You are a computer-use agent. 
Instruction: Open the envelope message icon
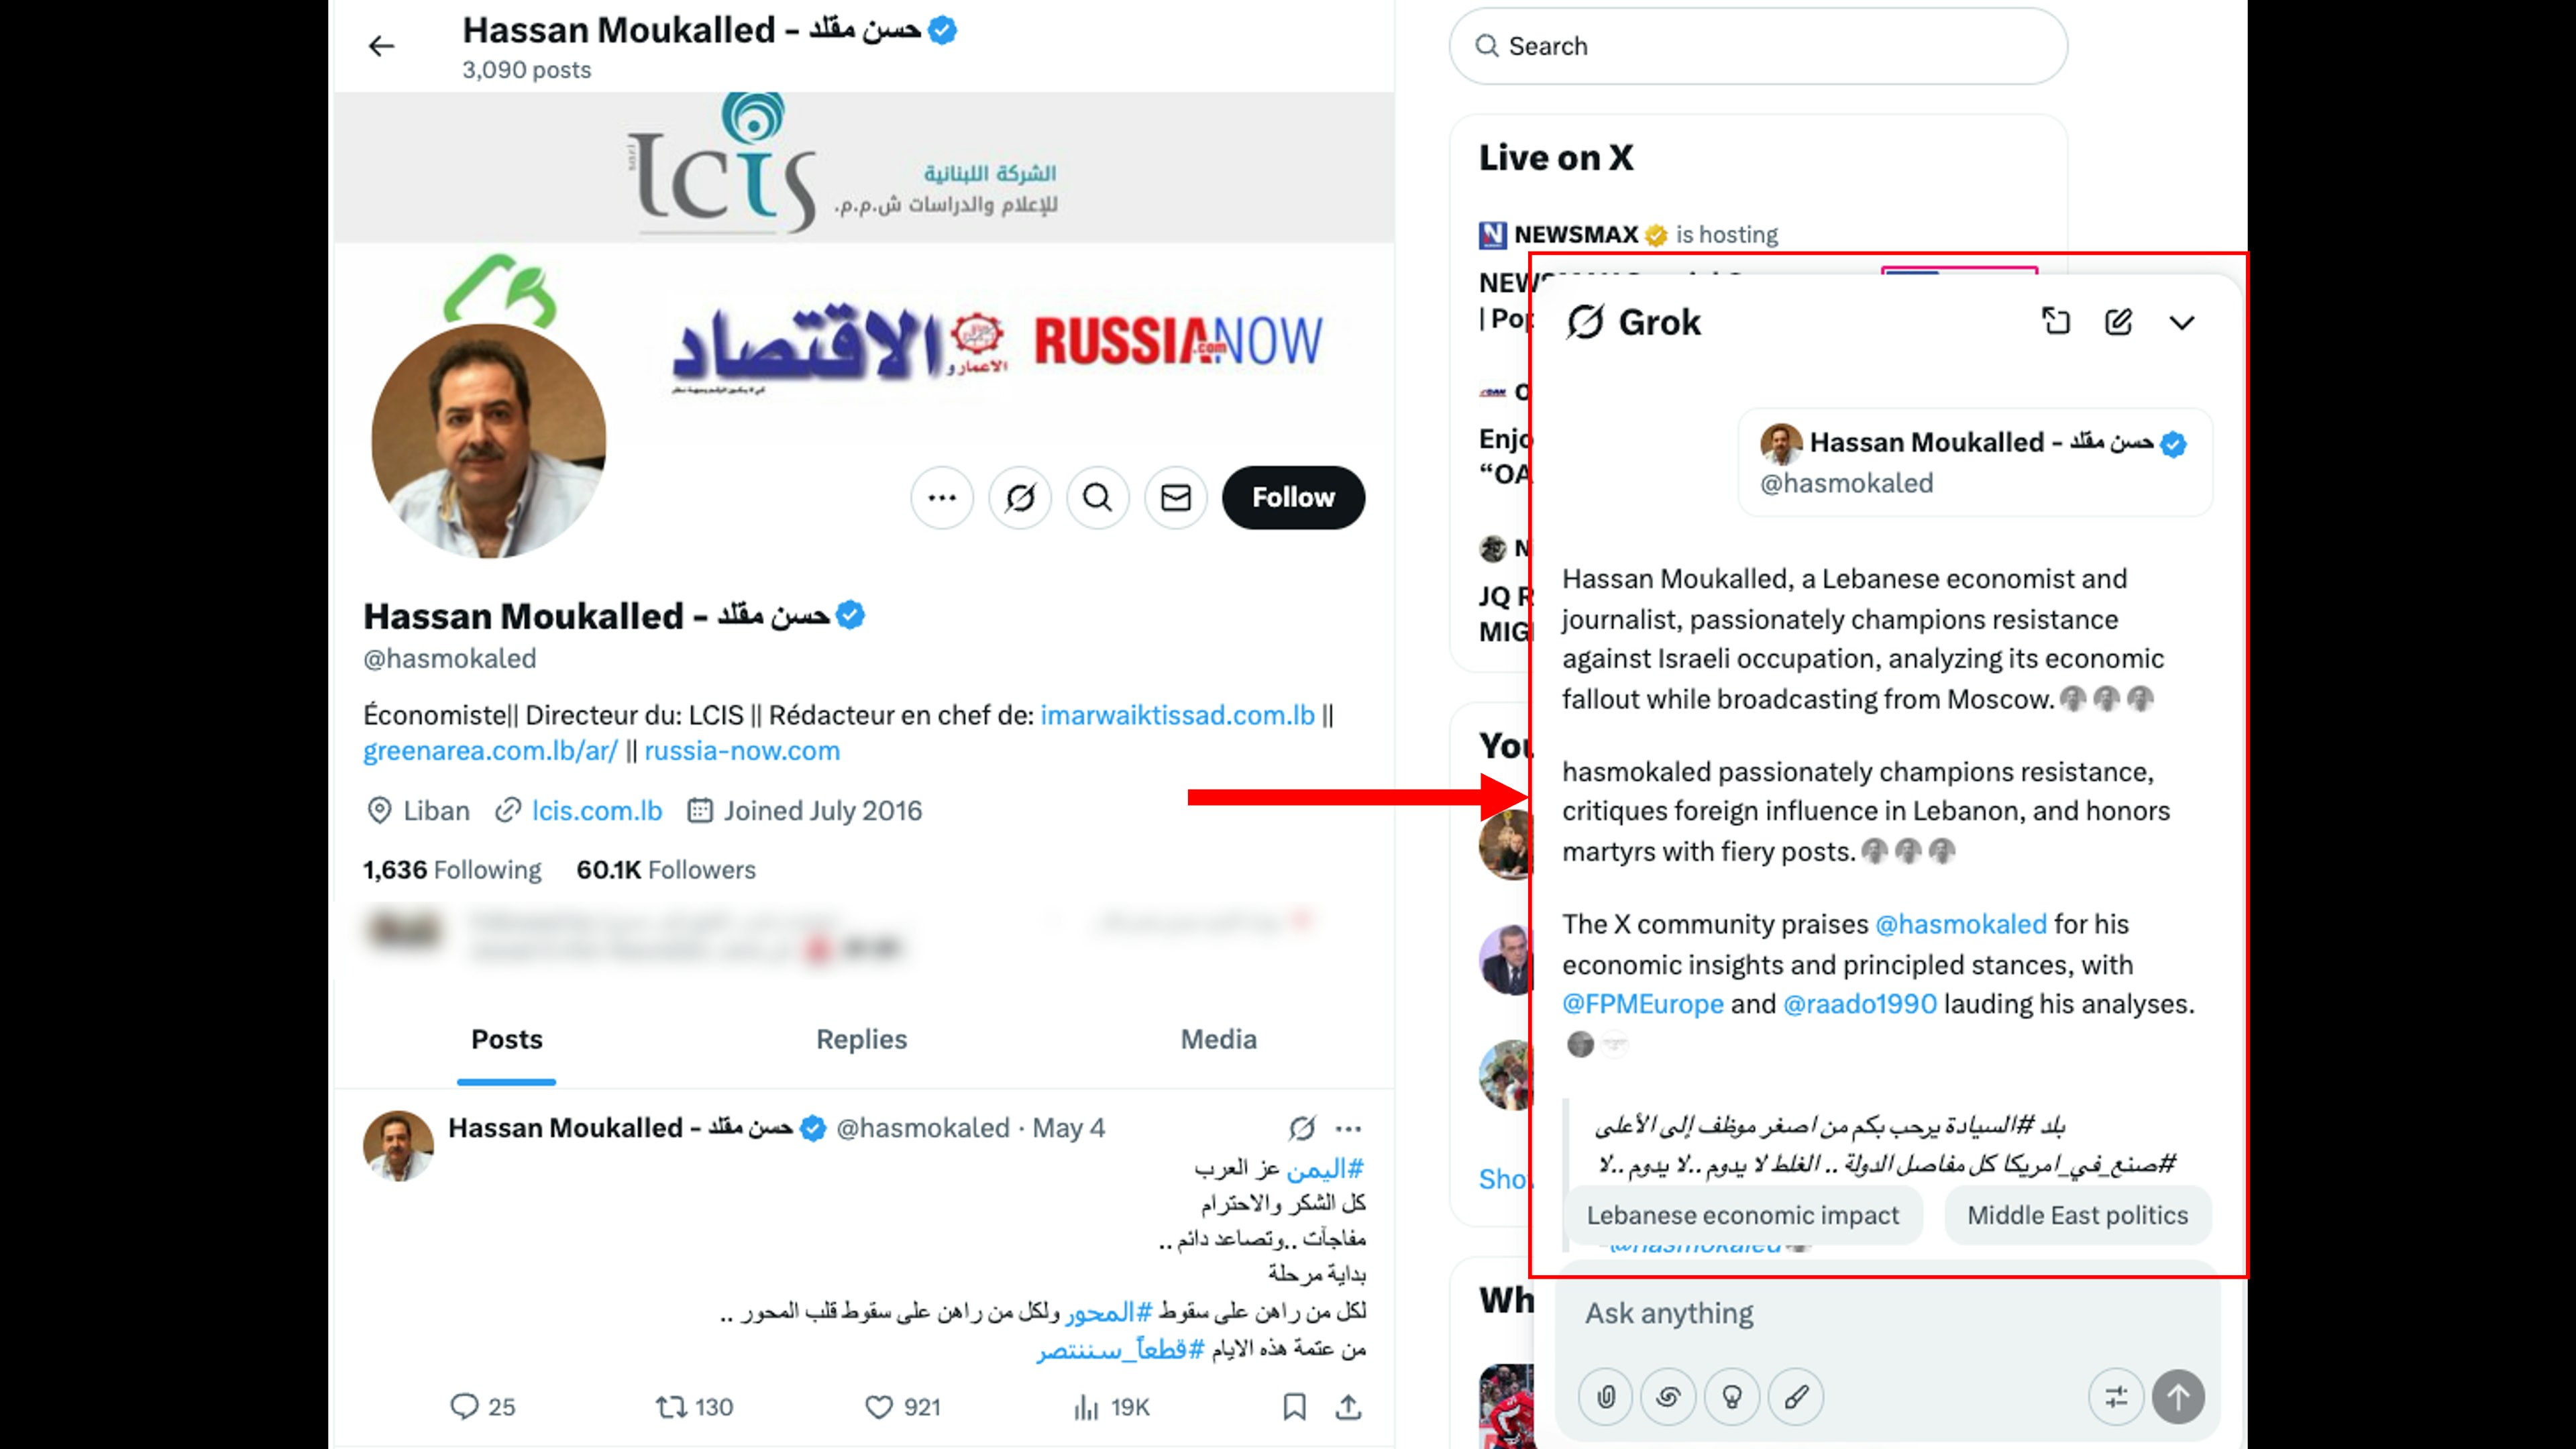pyautogui.click(x=1176, y=497)
